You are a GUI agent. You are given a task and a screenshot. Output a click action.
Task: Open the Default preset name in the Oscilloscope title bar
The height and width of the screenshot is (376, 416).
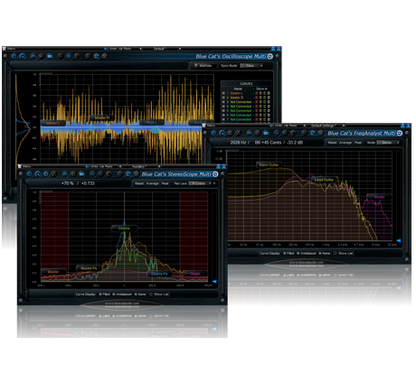160,49
